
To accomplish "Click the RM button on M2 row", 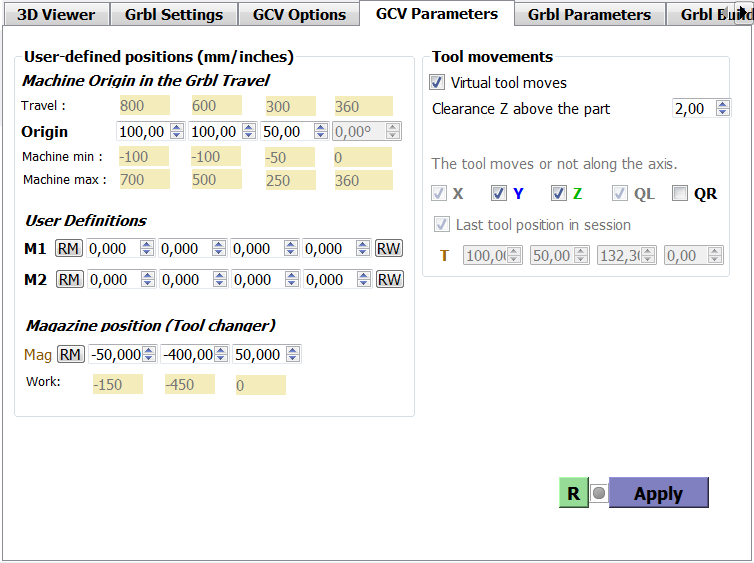I will pos(70,279).
